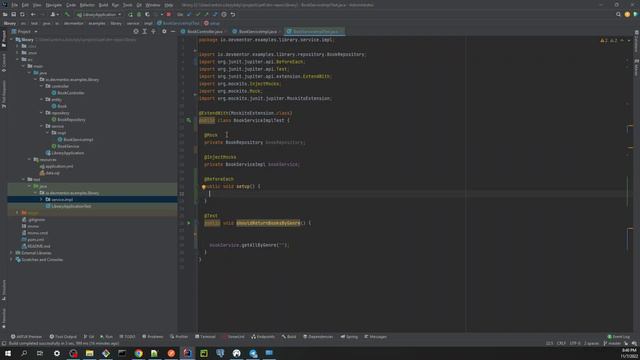Click the Git show history clock icon
640x360 pixels.
click(224, 14)
